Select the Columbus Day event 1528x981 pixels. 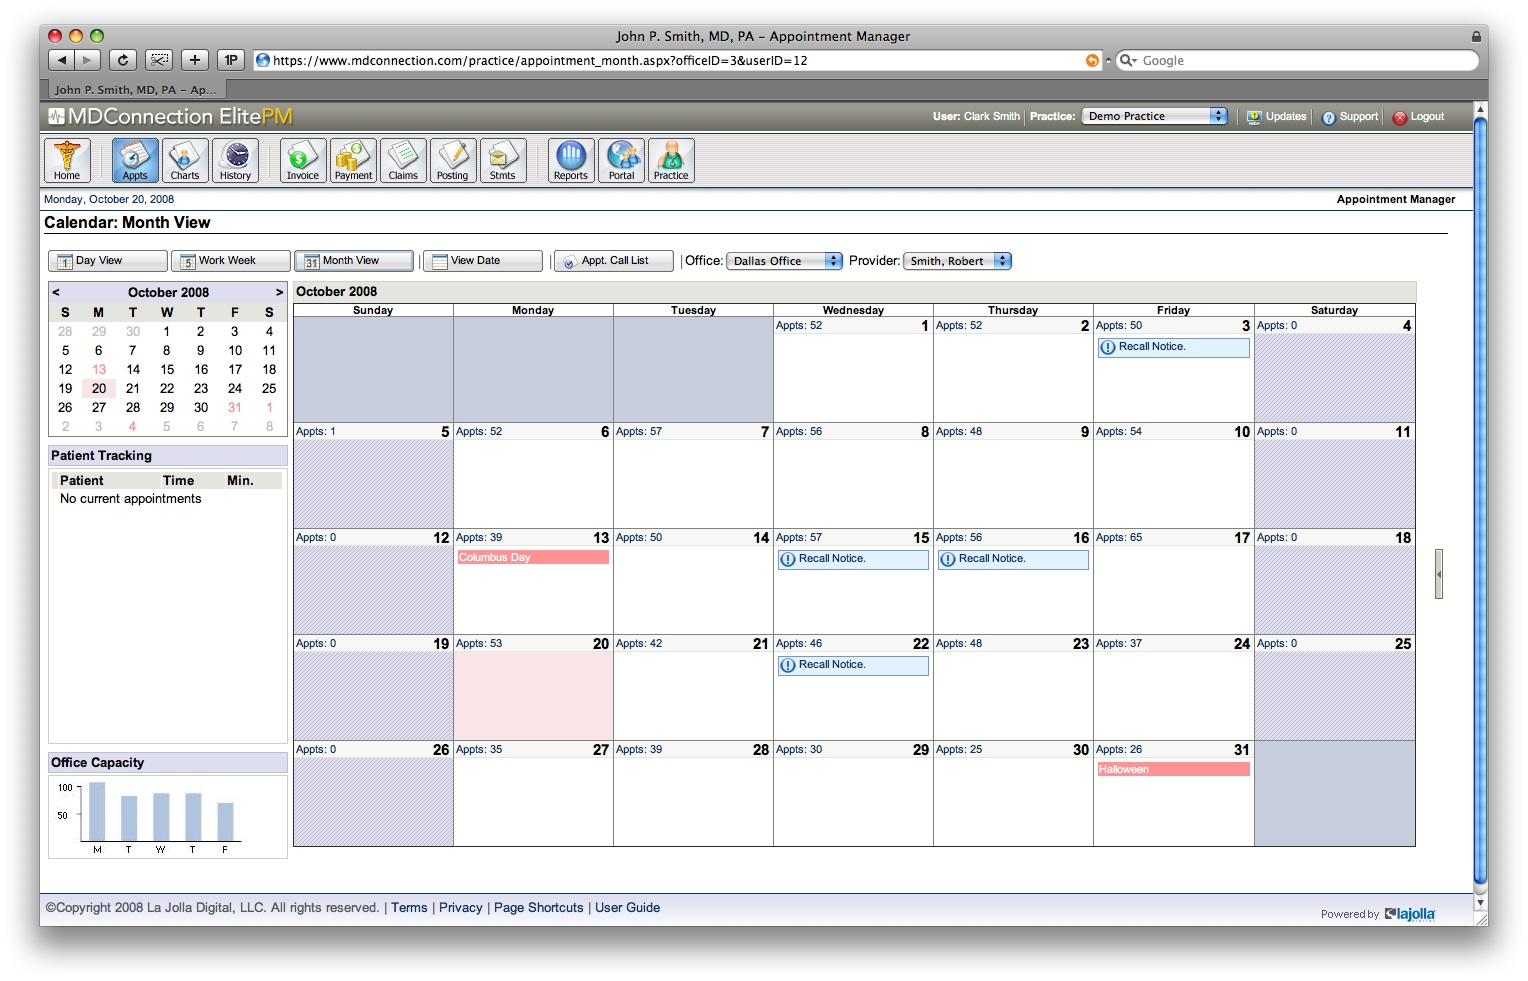pyautogui.click(x=533, y=557)
